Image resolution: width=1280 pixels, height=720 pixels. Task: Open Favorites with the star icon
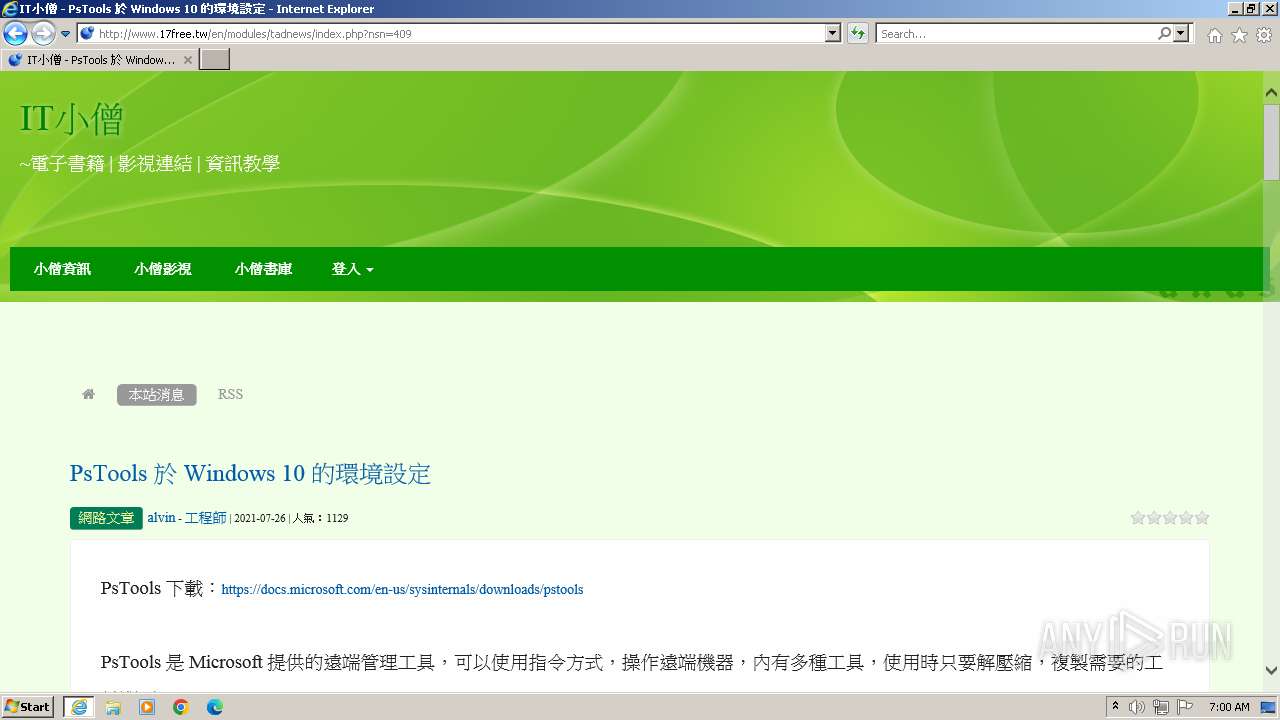tap(1239, 35)
